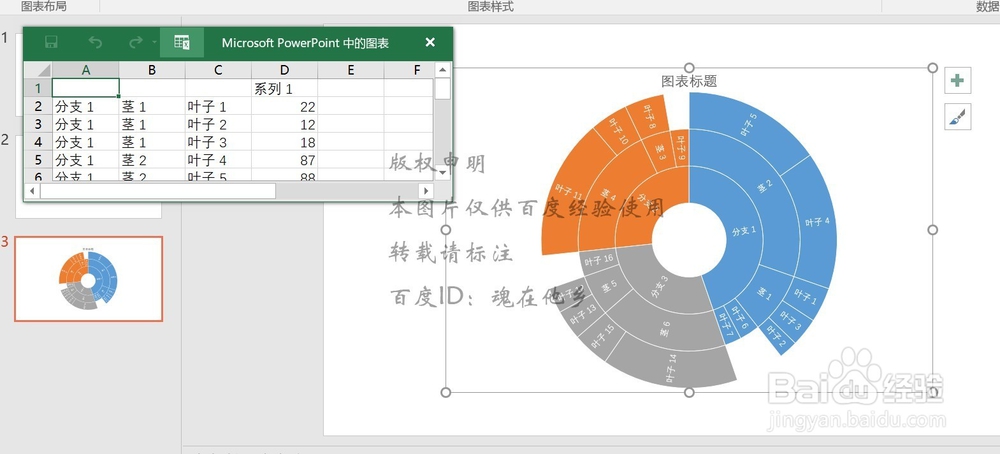Viewport: 1000px width, 454px height.
Task: Click the top center chart resize handle
Action: 689,68
